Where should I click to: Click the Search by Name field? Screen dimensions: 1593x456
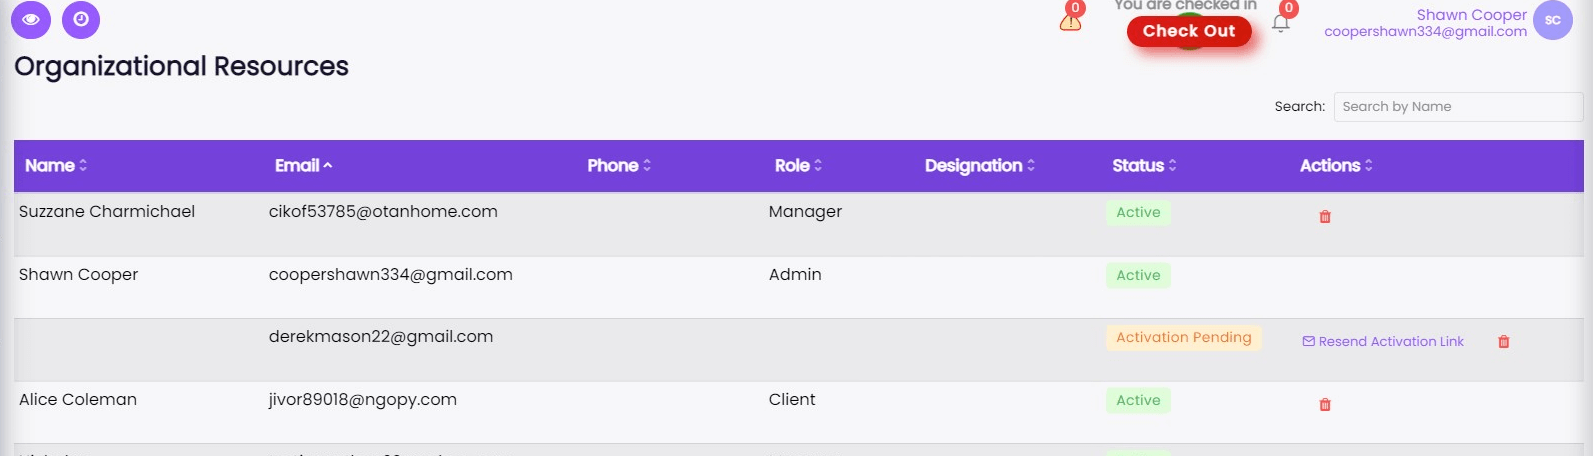pos(1457,107)
